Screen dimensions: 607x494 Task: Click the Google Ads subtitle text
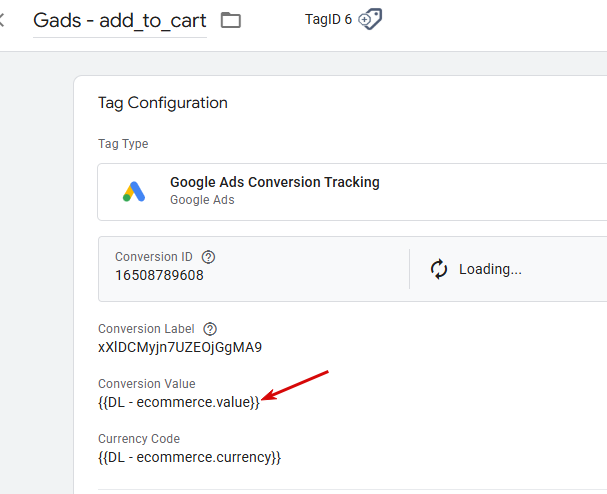click(202, 200)
